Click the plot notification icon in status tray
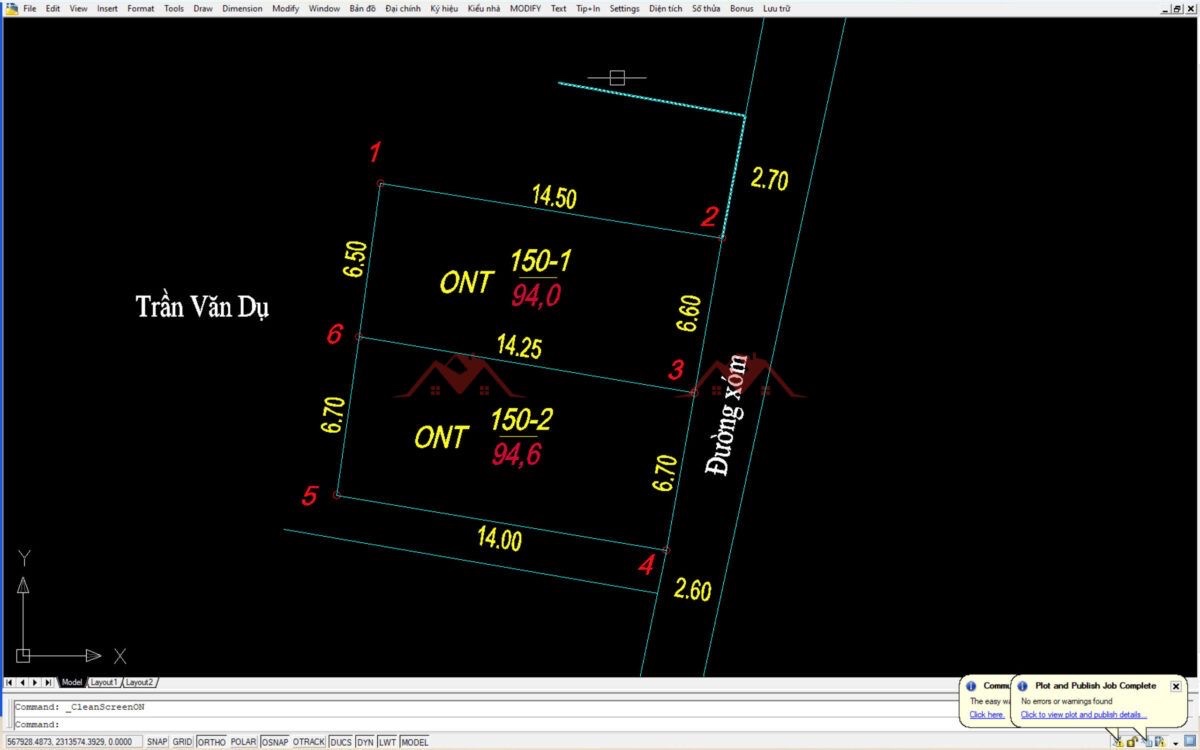 click(x=1146, y=742)
